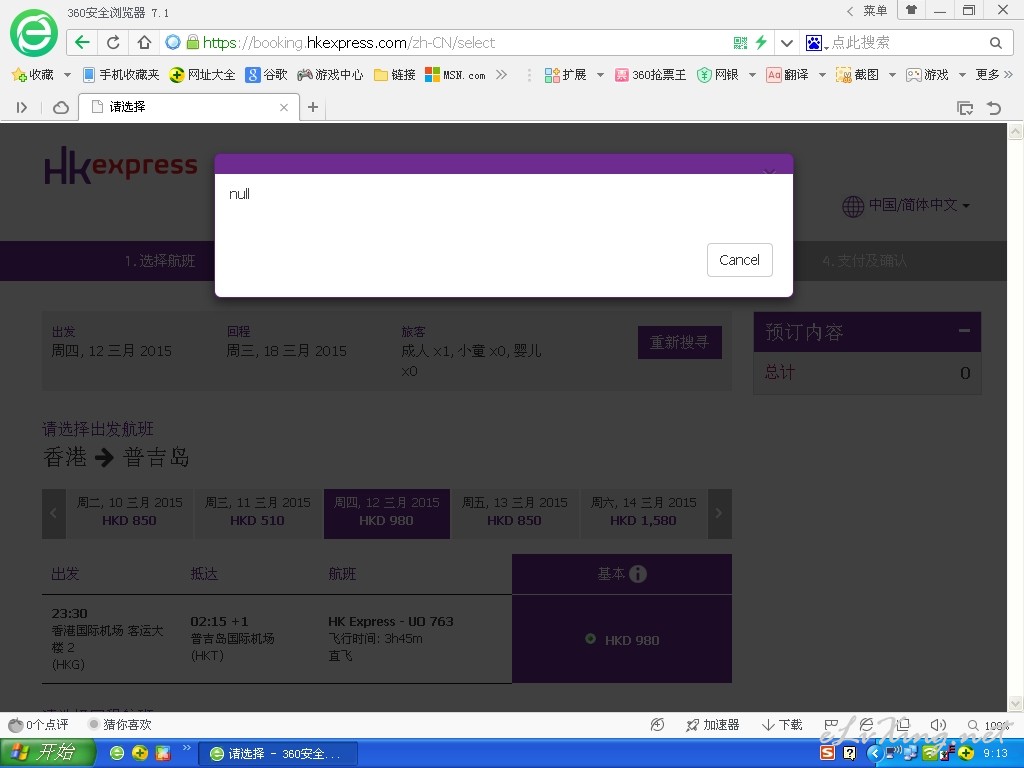Open the skin (shirt) icon in title bar
Image resolution: width=1024 pixels, height=768 pixels.
pyautogui.click(x=911, y=10)
